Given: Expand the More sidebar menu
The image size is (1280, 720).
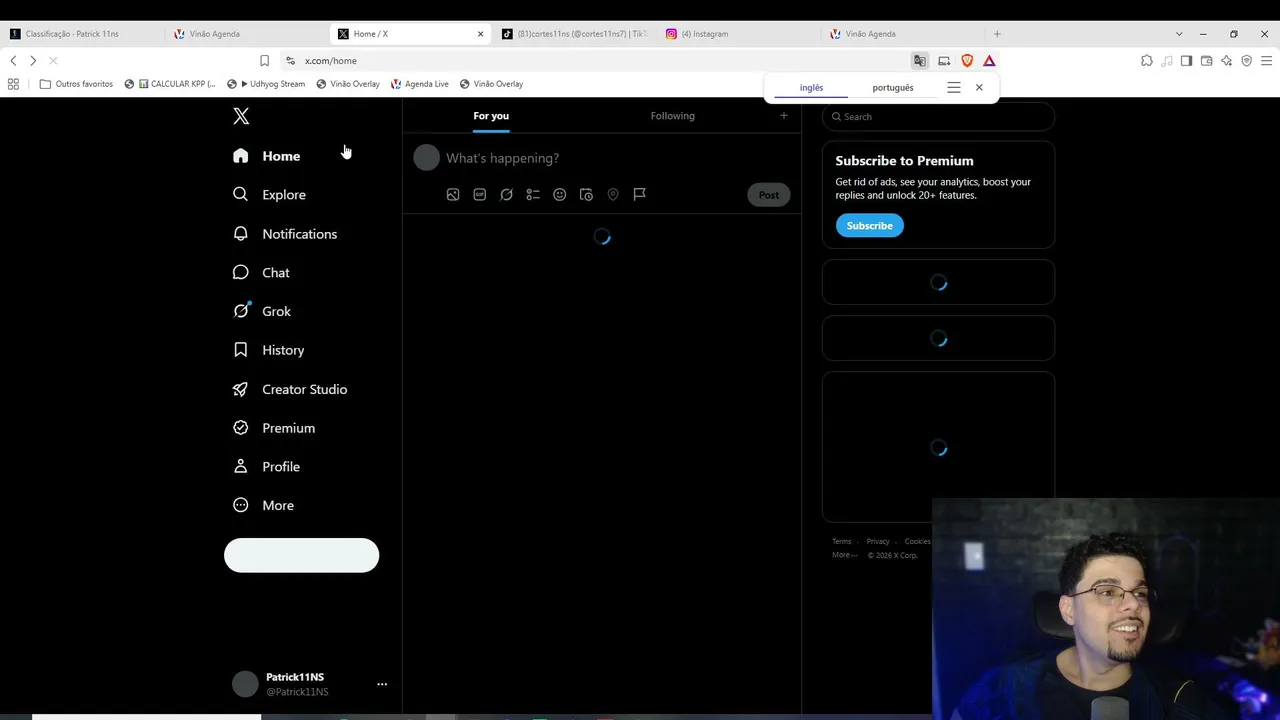Looking at the screenshot, I should 264,506.
